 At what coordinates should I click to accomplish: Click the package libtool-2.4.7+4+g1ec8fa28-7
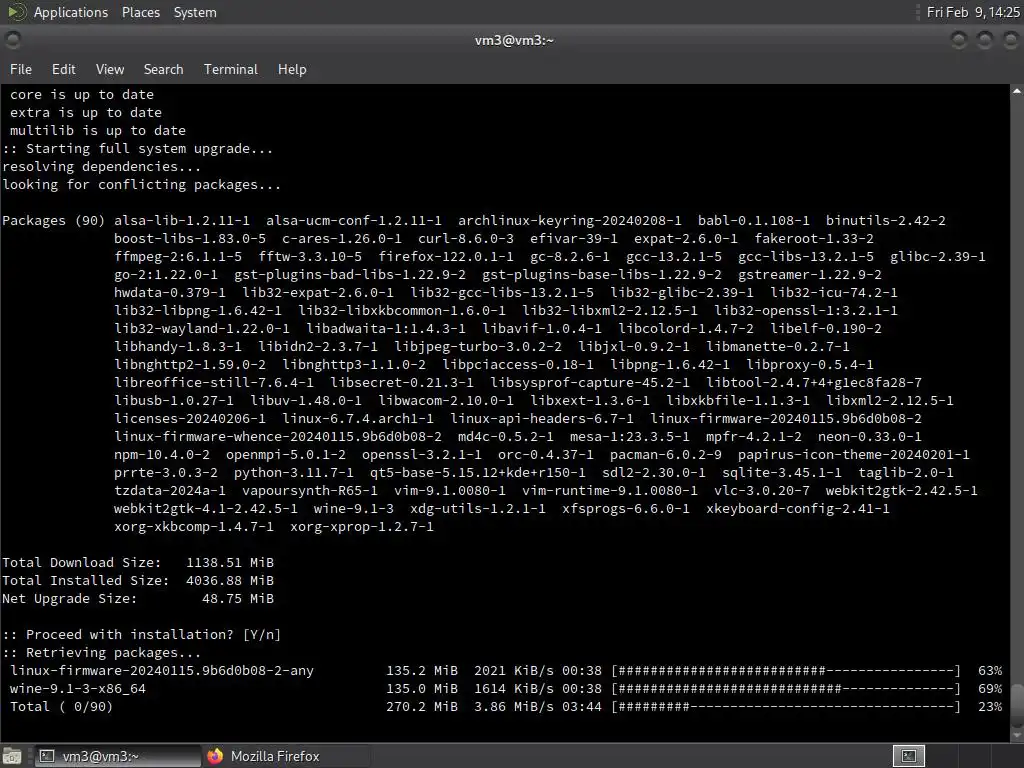pyautogui.click(x=814, y=383)
